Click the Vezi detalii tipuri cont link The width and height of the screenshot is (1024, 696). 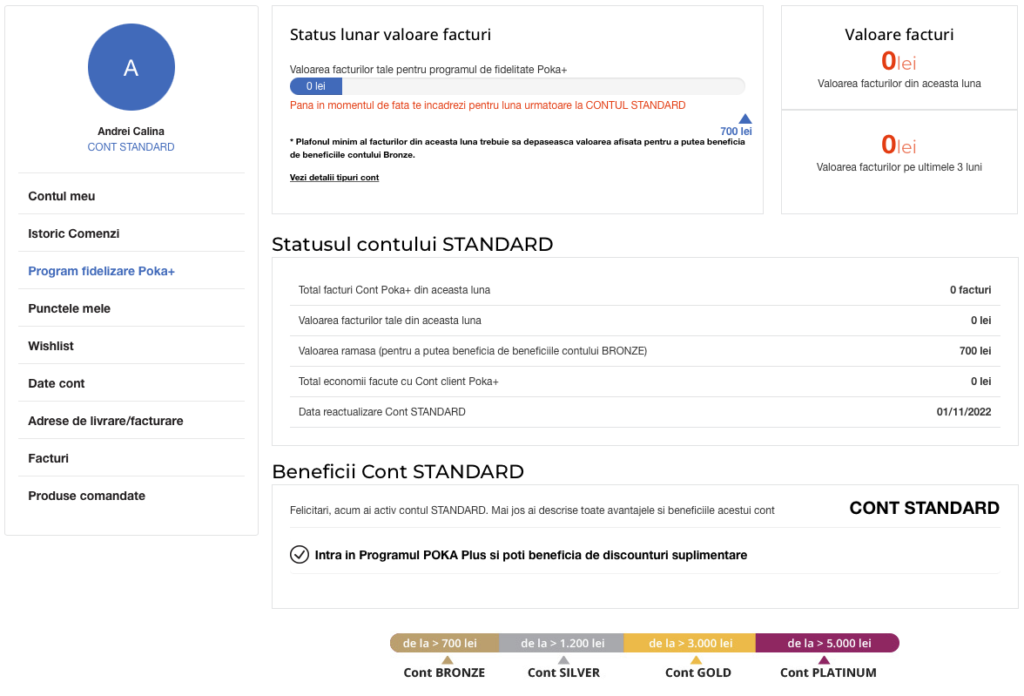click(x=334, y=178)
